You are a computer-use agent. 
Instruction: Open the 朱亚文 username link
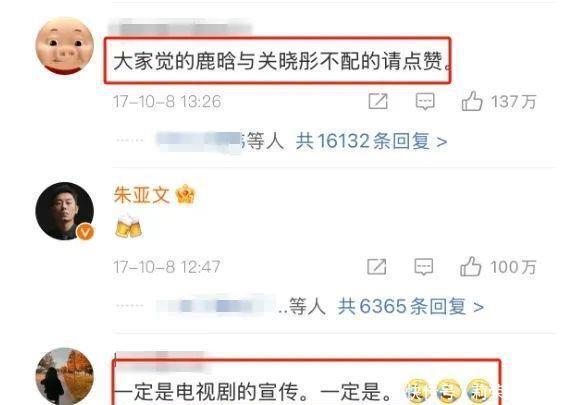click(x=142, y=195)
